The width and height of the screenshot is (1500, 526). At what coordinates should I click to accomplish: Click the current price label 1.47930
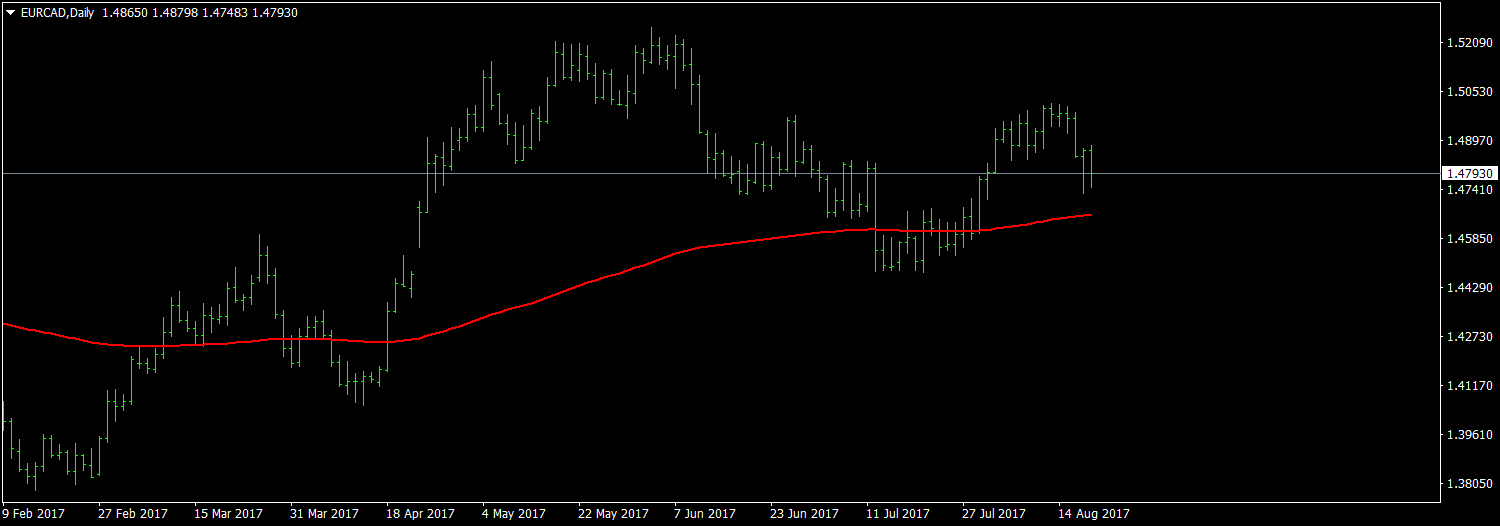[x=1470, y=174]
